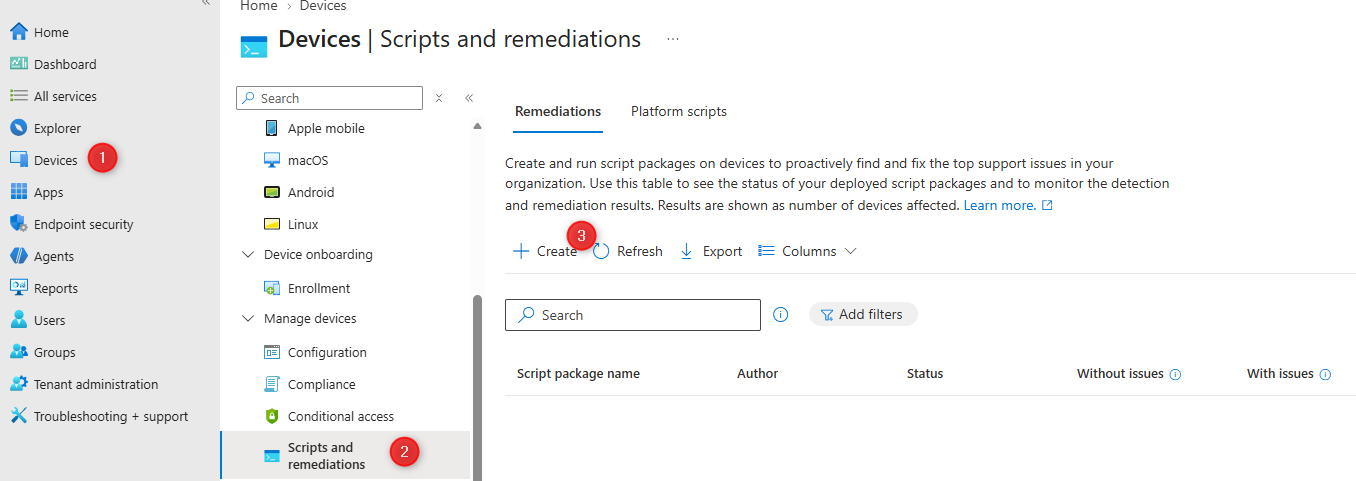Viewport: 1356px width, 481px height.
Task: Collapse the devices side menu double chevron
Action: pos(469,98)
